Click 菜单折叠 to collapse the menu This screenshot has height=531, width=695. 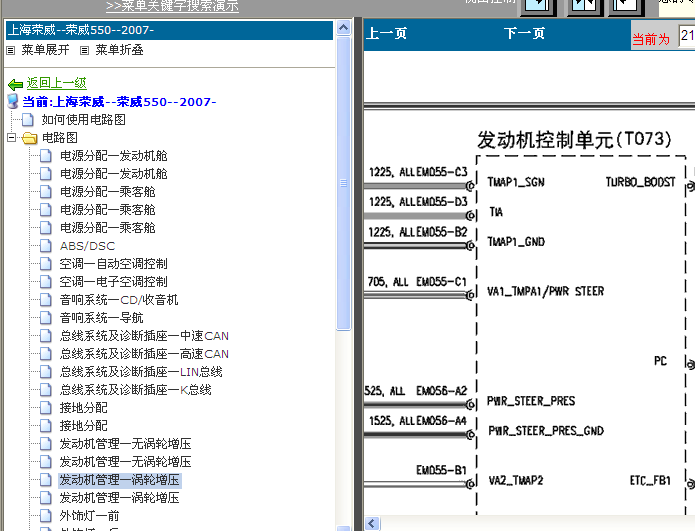point(119,50)
